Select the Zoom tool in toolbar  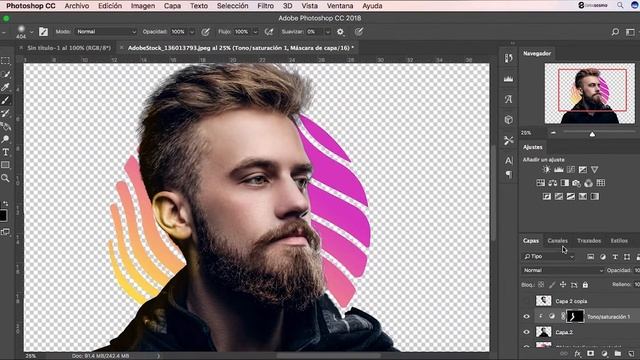(x=6, y=178)
